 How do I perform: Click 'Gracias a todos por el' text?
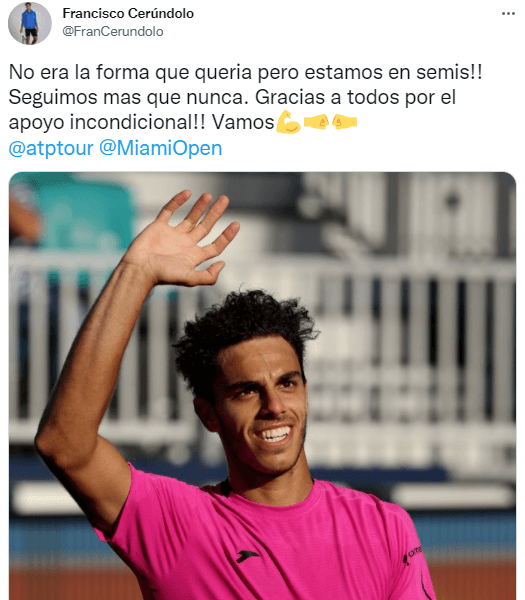pyautogui.click(x=355, y=97)
